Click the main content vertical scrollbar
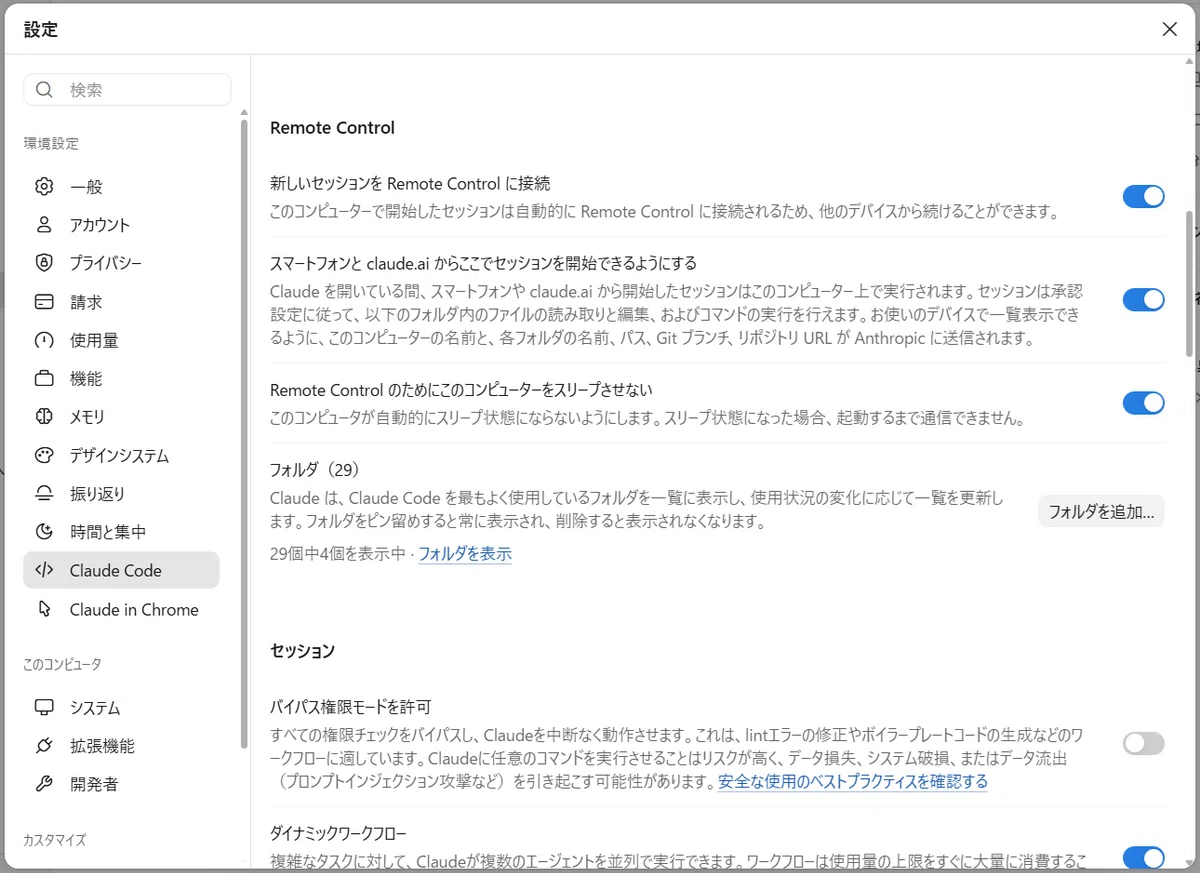 [x=1189, y=284]
